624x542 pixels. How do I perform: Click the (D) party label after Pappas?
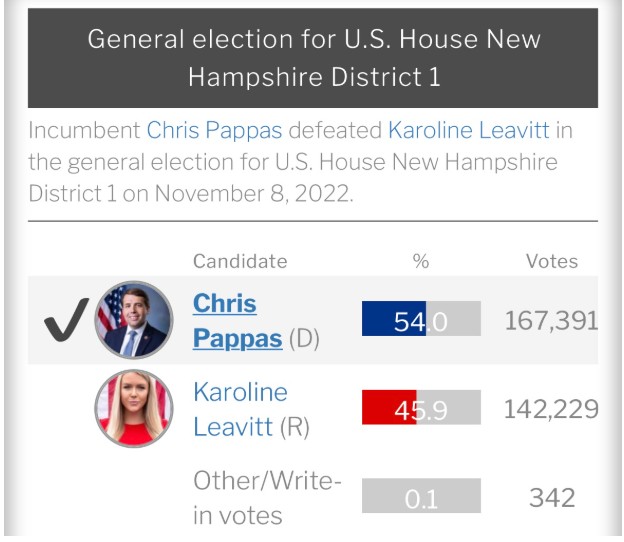304,339
